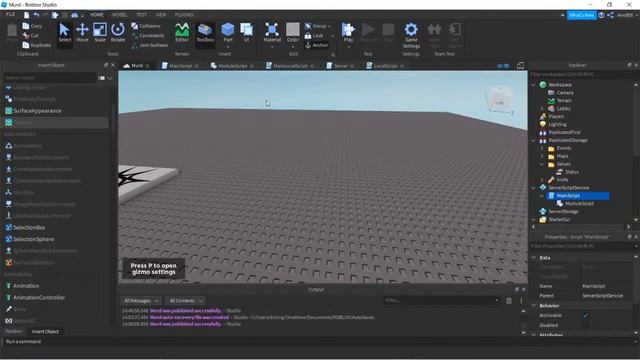Open the Group dropdown

(318, 26)
